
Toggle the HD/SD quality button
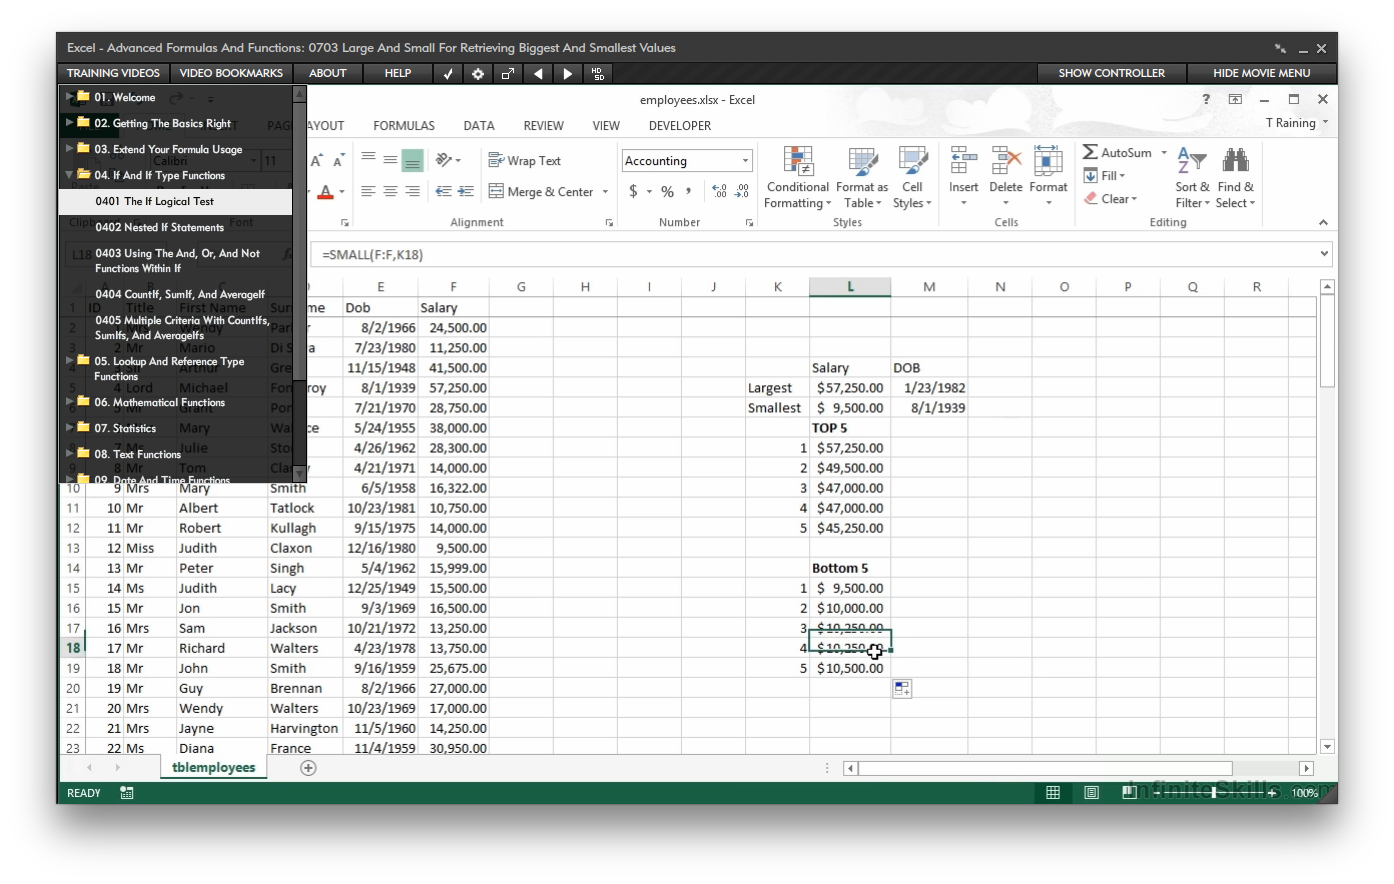click(x=598, y=73)
